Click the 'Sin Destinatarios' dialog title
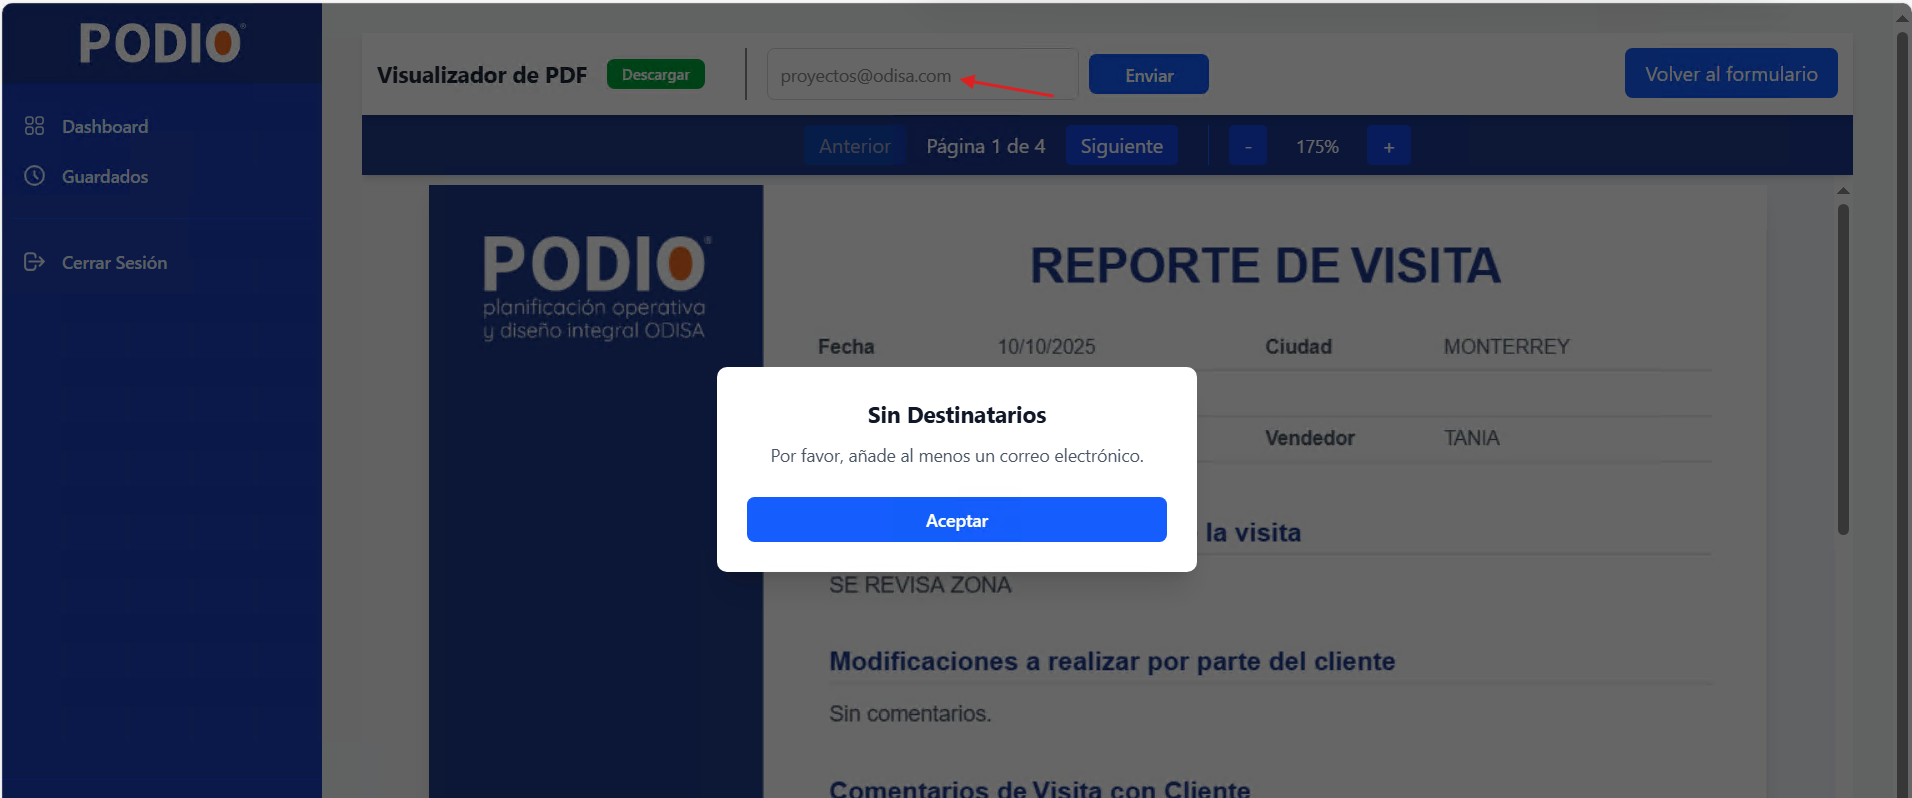 [957, 415]
